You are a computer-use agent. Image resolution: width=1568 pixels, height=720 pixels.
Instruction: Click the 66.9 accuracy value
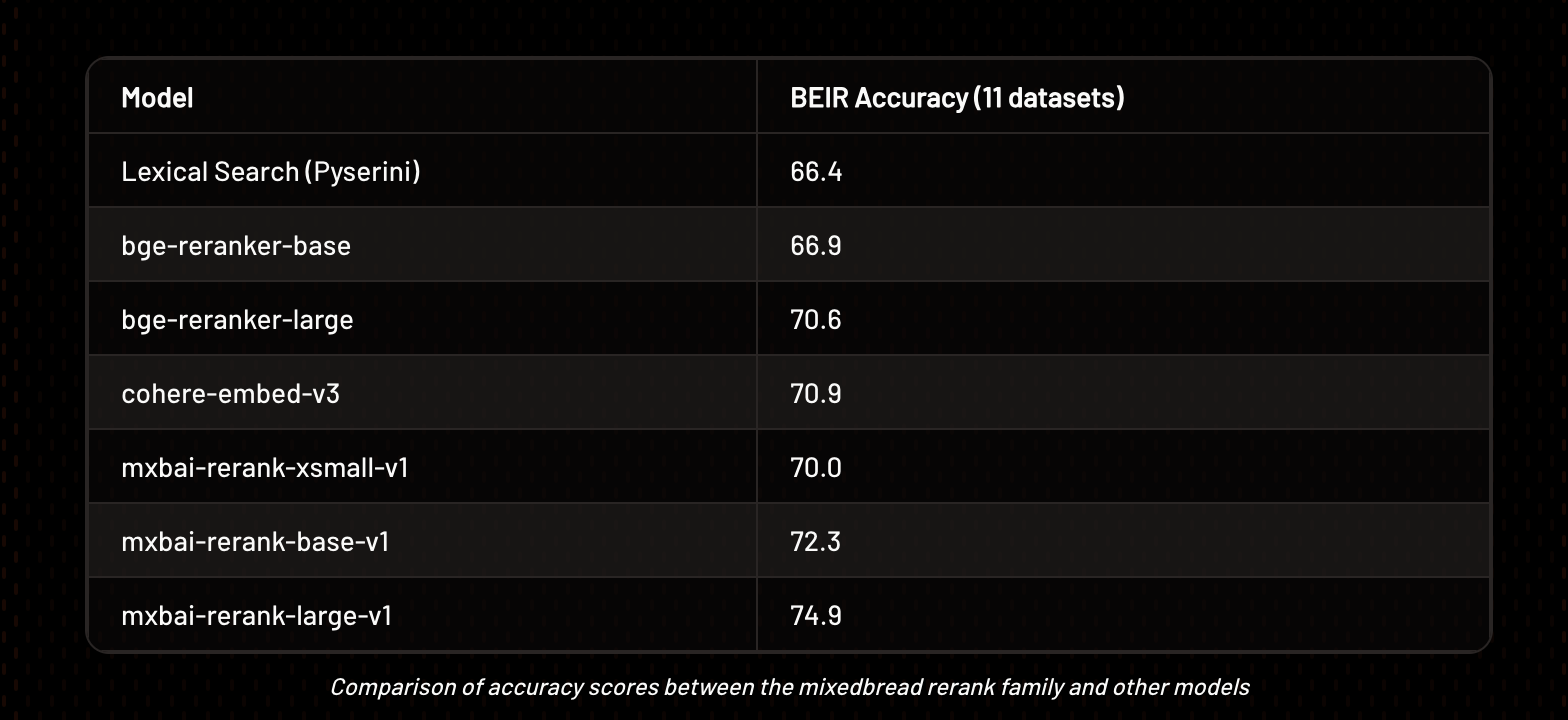(x=816, y=246)
